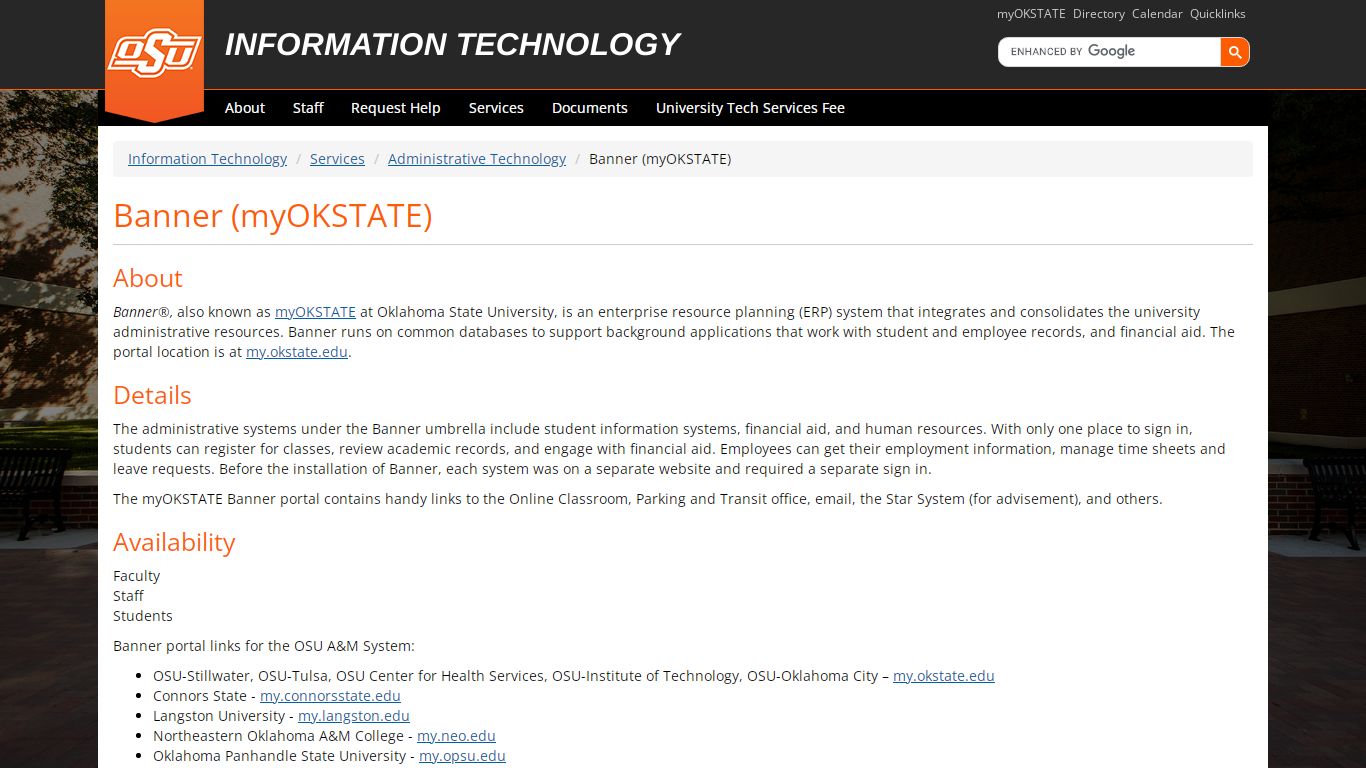Click the Details section heading

152,395
